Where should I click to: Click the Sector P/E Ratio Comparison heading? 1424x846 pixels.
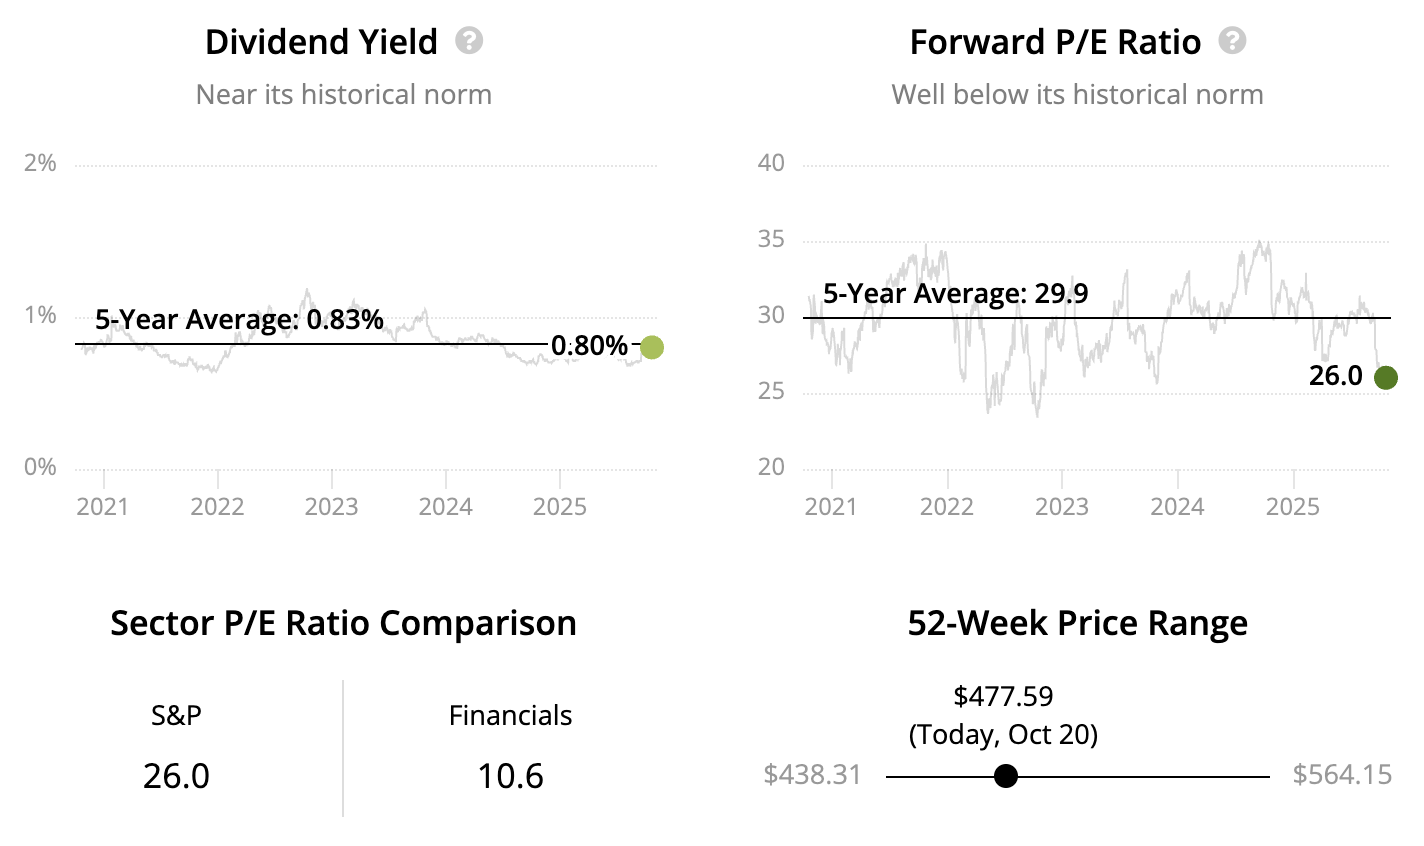tap(343, 623)
